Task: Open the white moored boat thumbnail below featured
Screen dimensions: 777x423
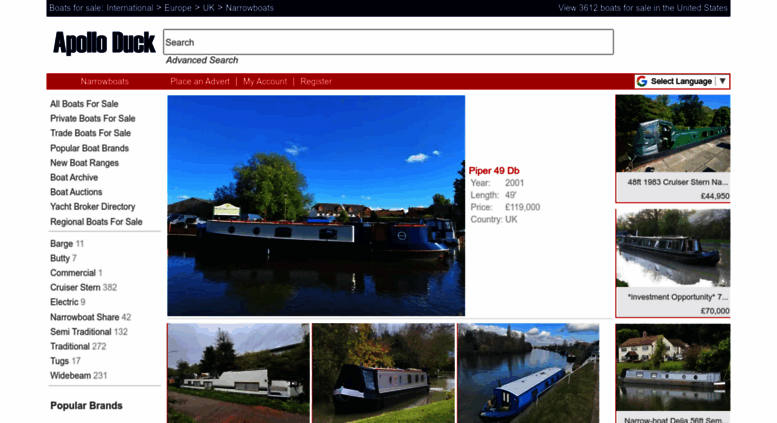Action: point(238,373)
